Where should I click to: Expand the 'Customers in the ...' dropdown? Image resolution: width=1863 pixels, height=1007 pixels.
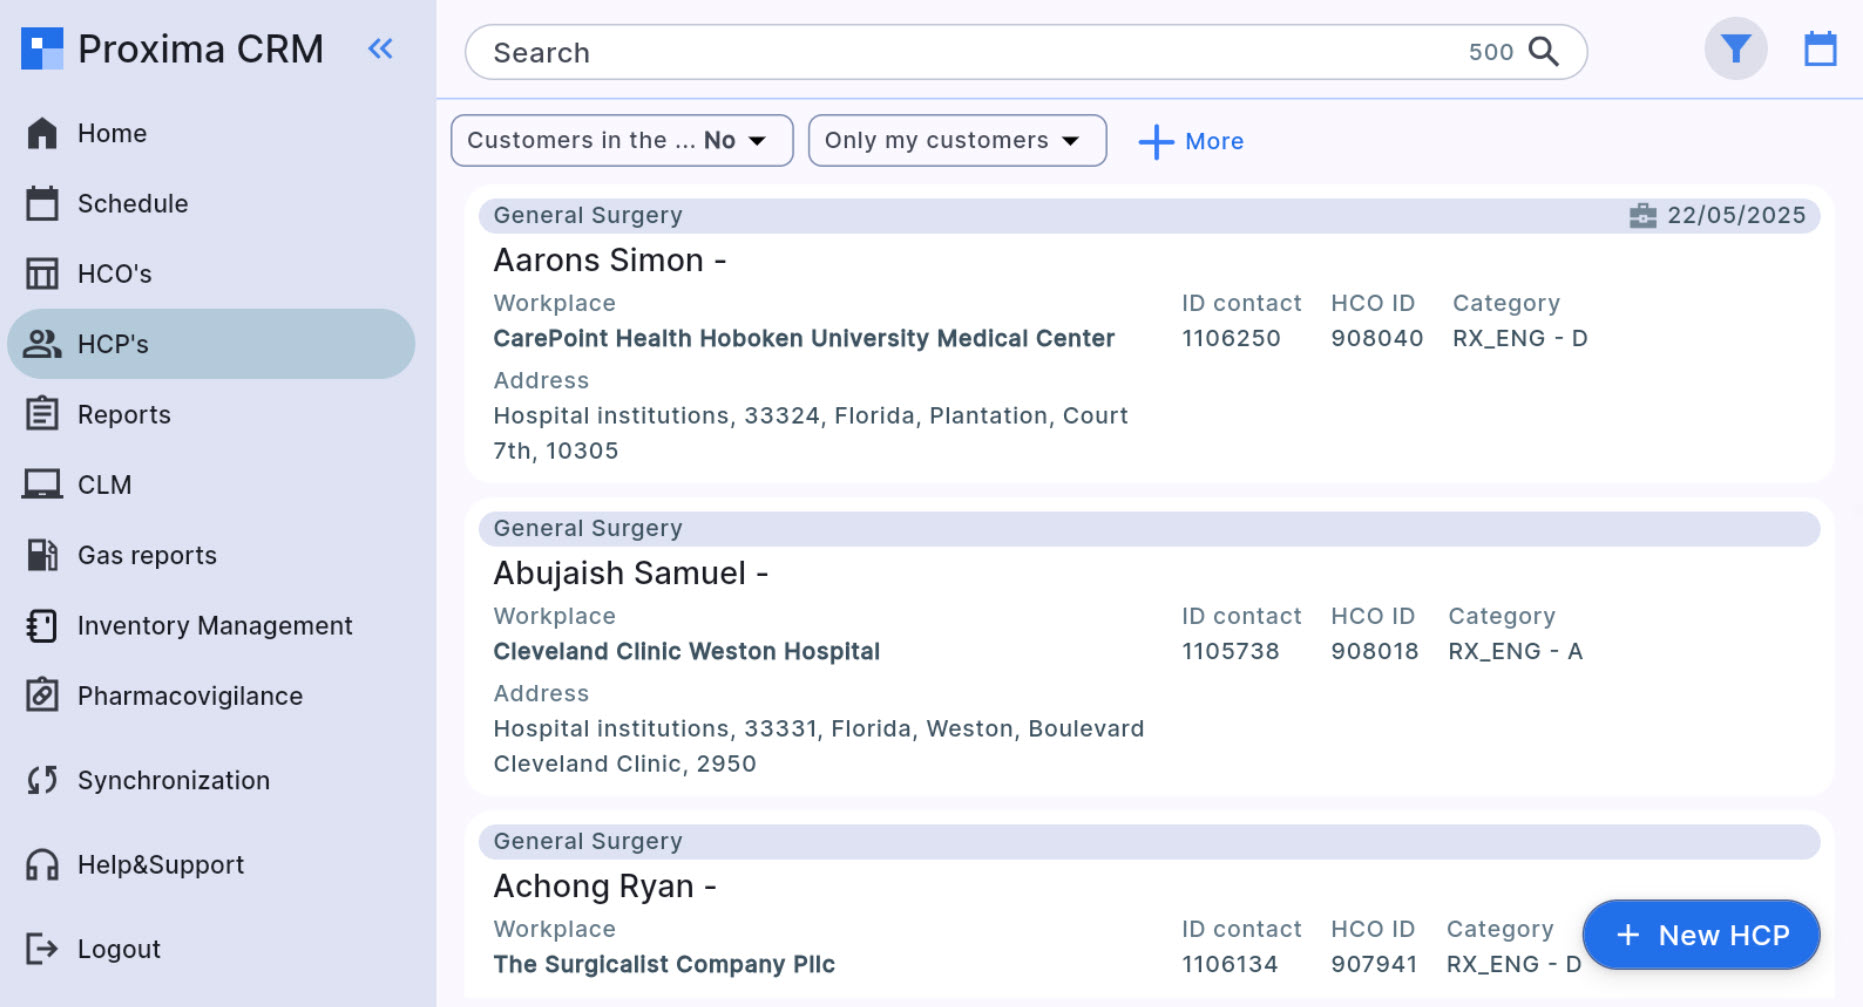[621, 141]
